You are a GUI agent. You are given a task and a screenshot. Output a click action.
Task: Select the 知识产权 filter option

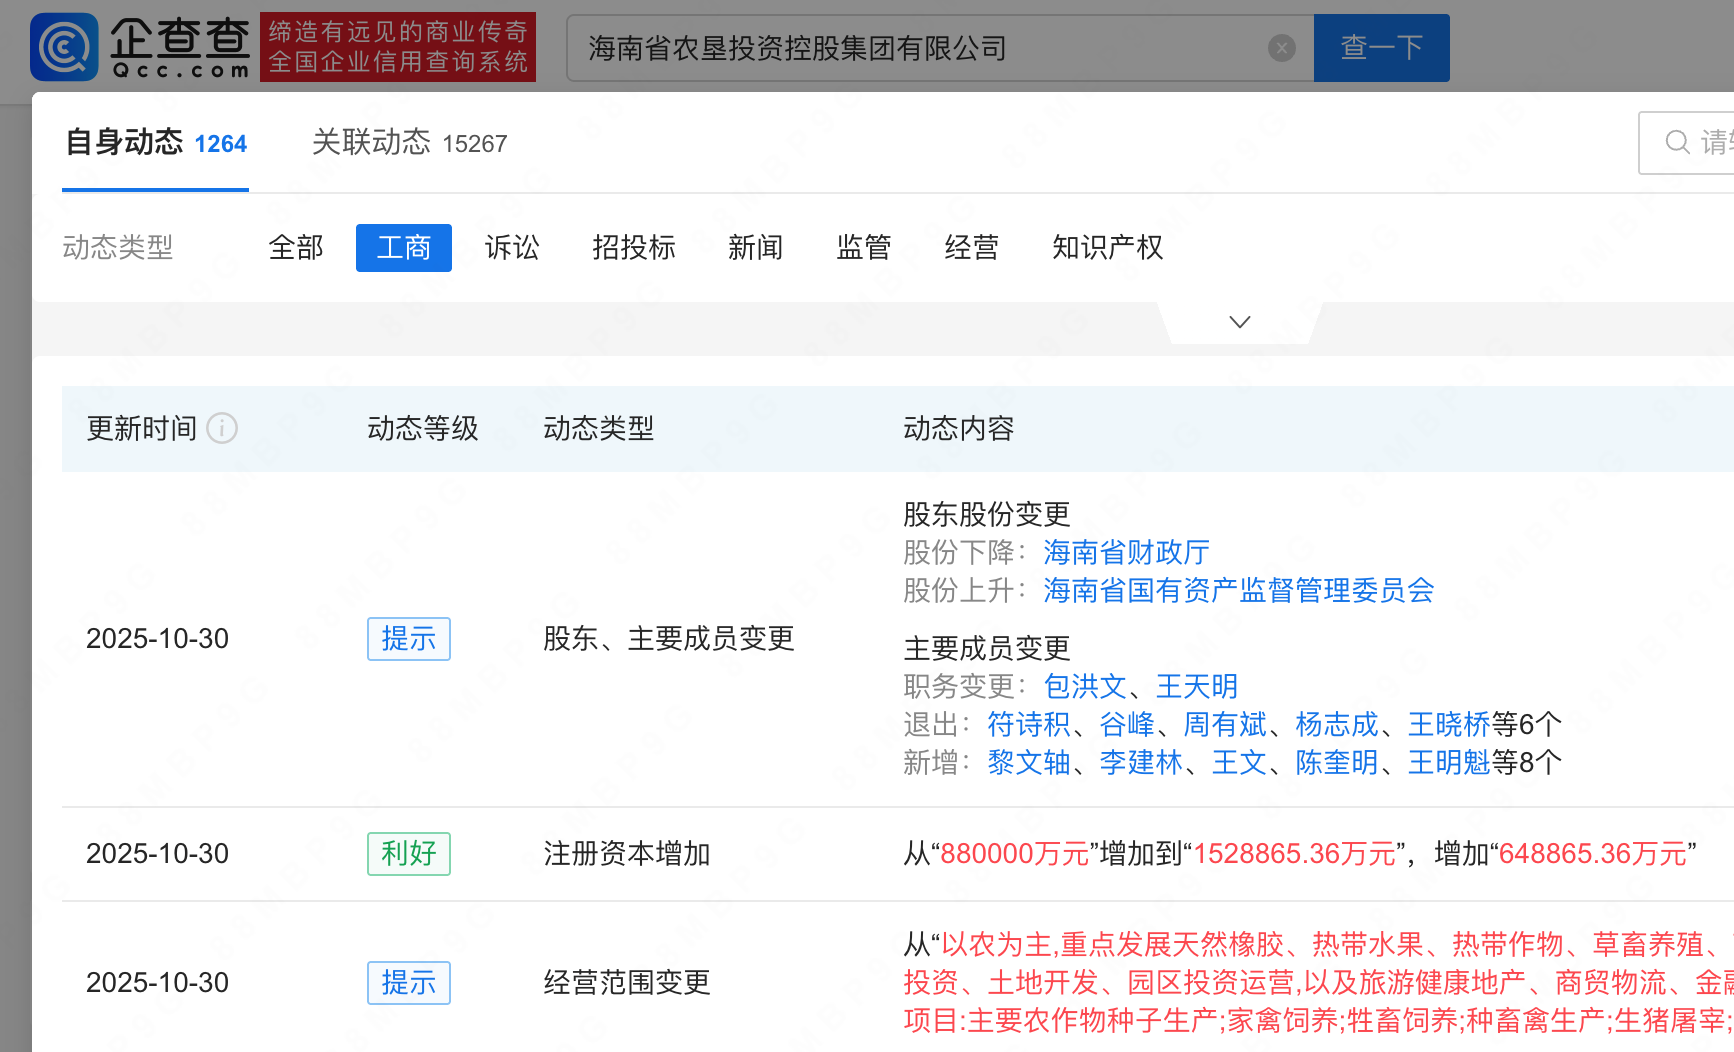pos(1107,247)
